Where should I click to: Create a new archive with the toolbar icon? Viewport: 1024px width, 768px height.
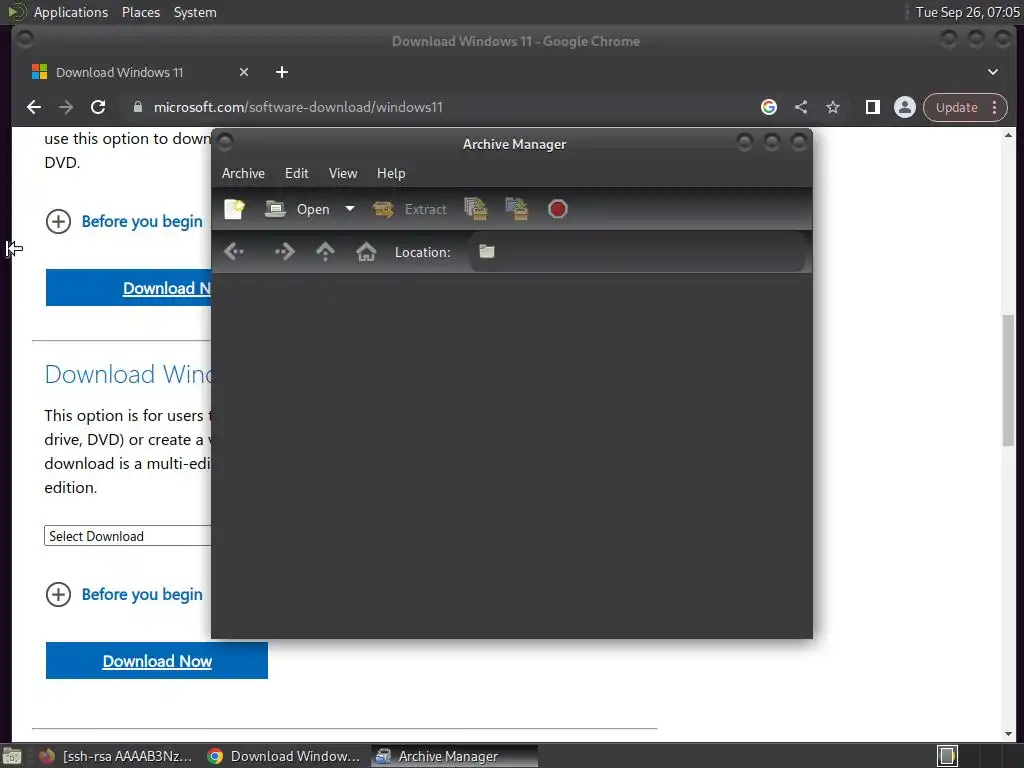(x=234, y=209)
